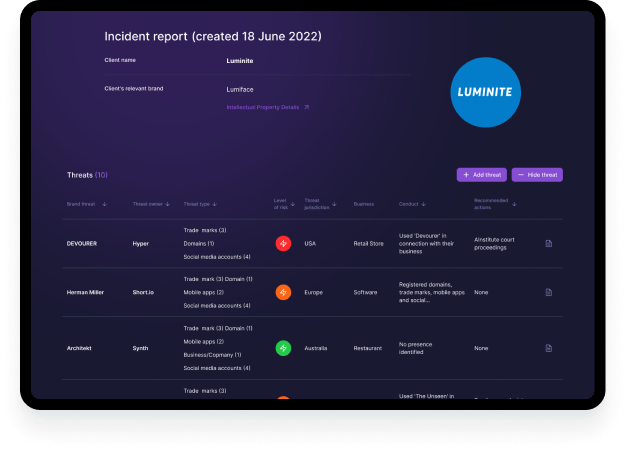Sort by Threat owner column arrow

click(x=168, y=204)
